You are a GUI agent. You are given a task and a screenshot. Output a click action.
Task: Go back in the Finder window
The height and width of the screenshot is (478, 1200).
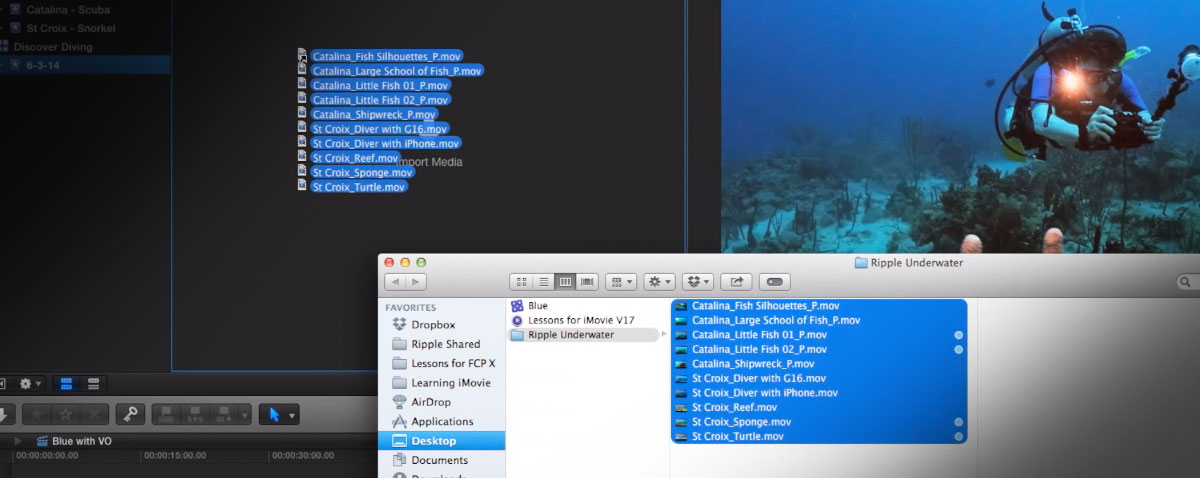(x=394, y=282)
